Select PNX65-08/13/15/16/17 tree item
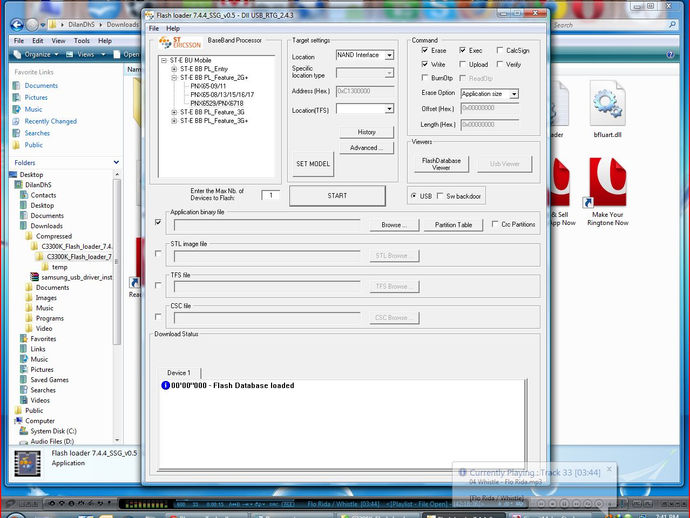The image size is (690, 518). (222, 95)
